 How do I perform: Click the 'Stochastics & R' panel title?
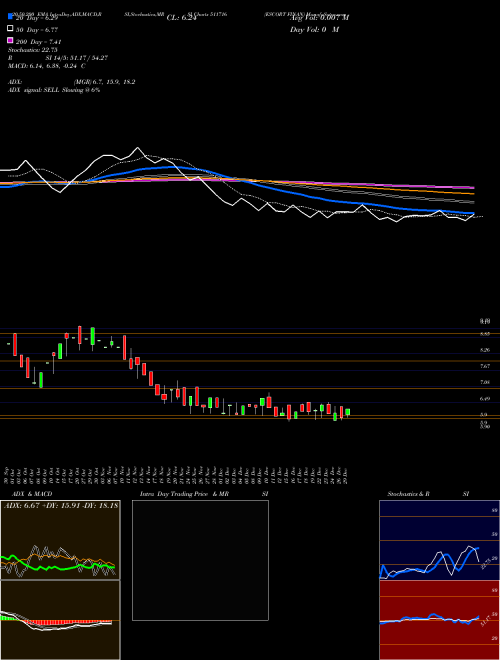(409, 494)
